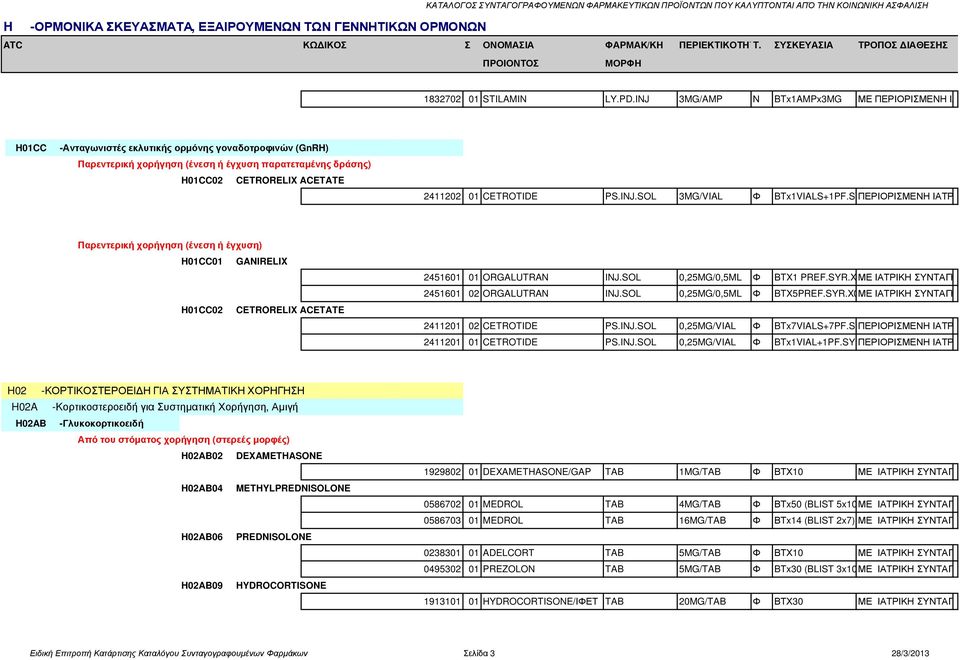Click the 'ATC' column header

coord(13,45)
